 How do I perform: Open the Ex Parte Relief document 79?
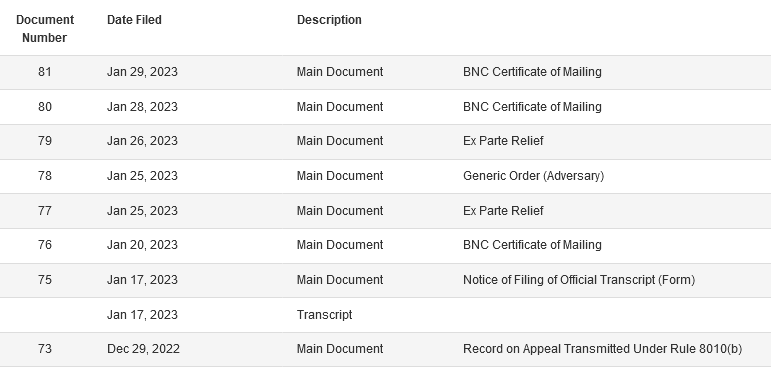(503, 141)
